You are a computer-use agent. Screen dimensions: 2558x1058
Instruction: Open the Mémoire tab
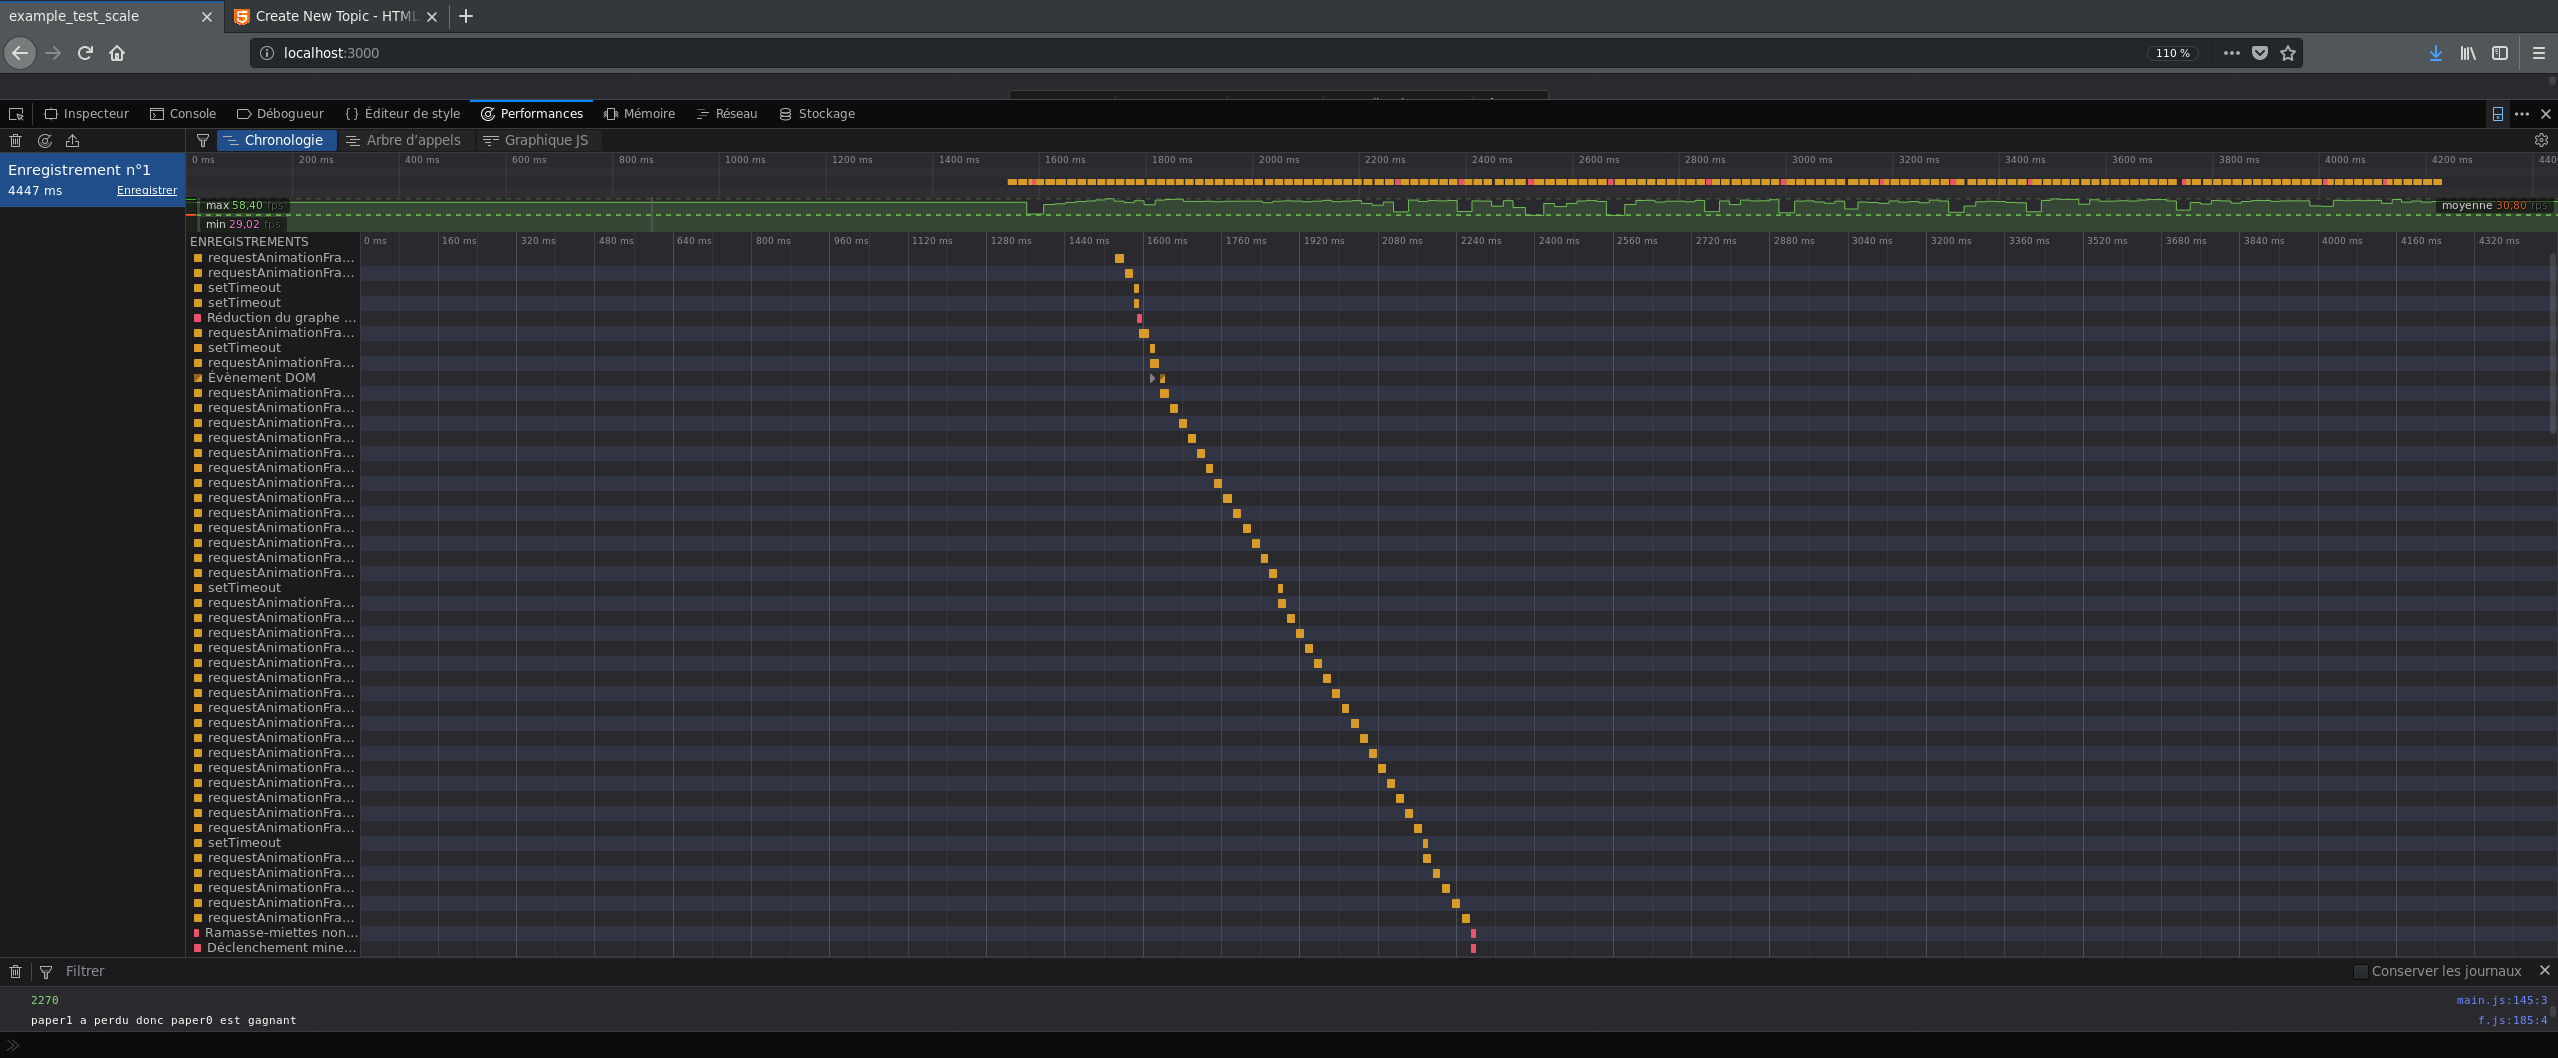pos(640,114)
